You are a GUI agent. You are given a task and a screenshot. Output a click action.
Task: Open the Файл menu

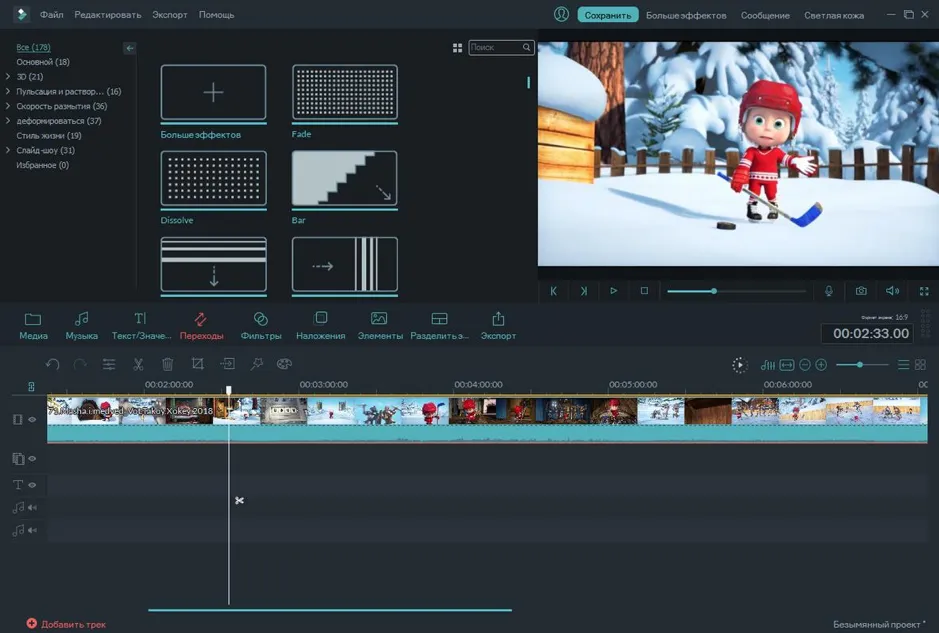pos(52,15)
